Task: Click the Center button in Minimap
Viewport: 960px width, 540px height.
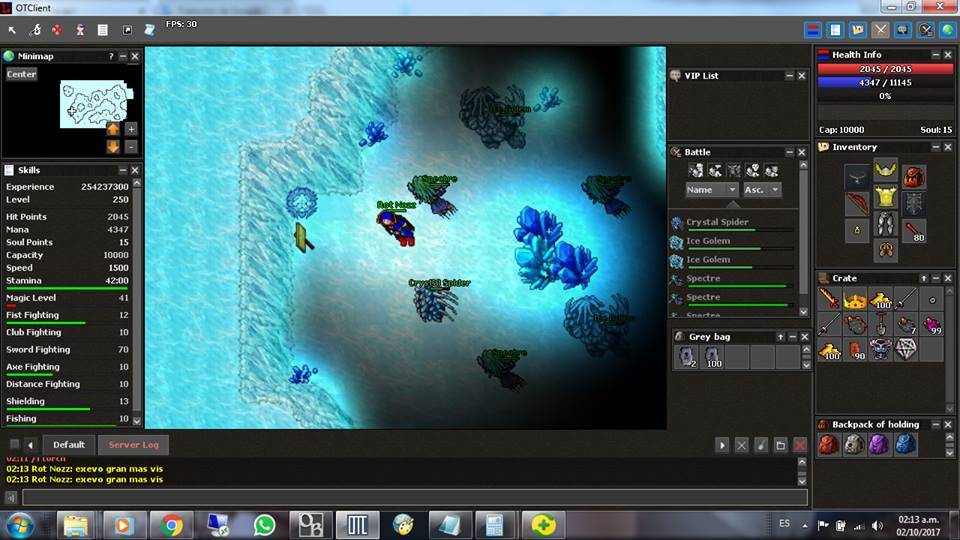Action: (x=21, y=74)
